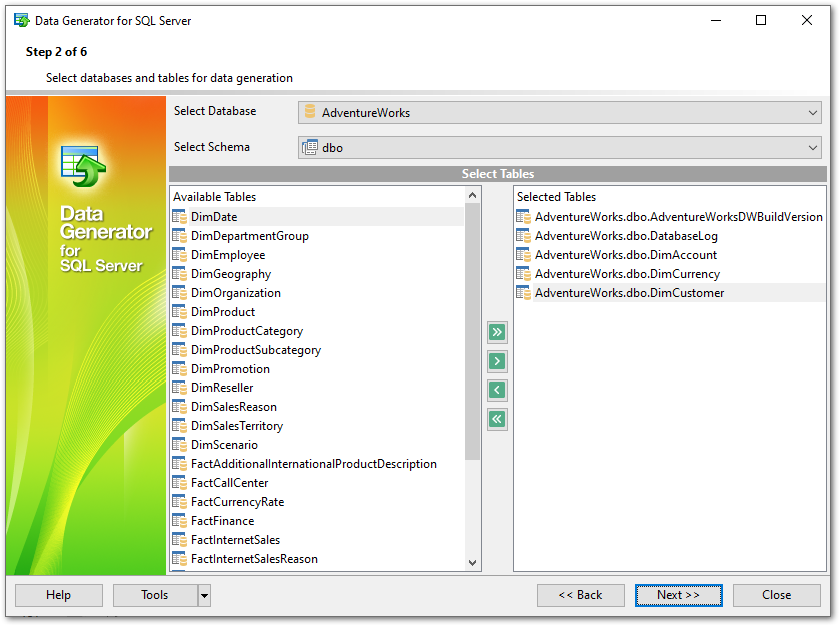Image resolution: width=840 pixels, height=626 pixels.
Task: Select DimGeography in Available Tables
Action: click(318, 274)
